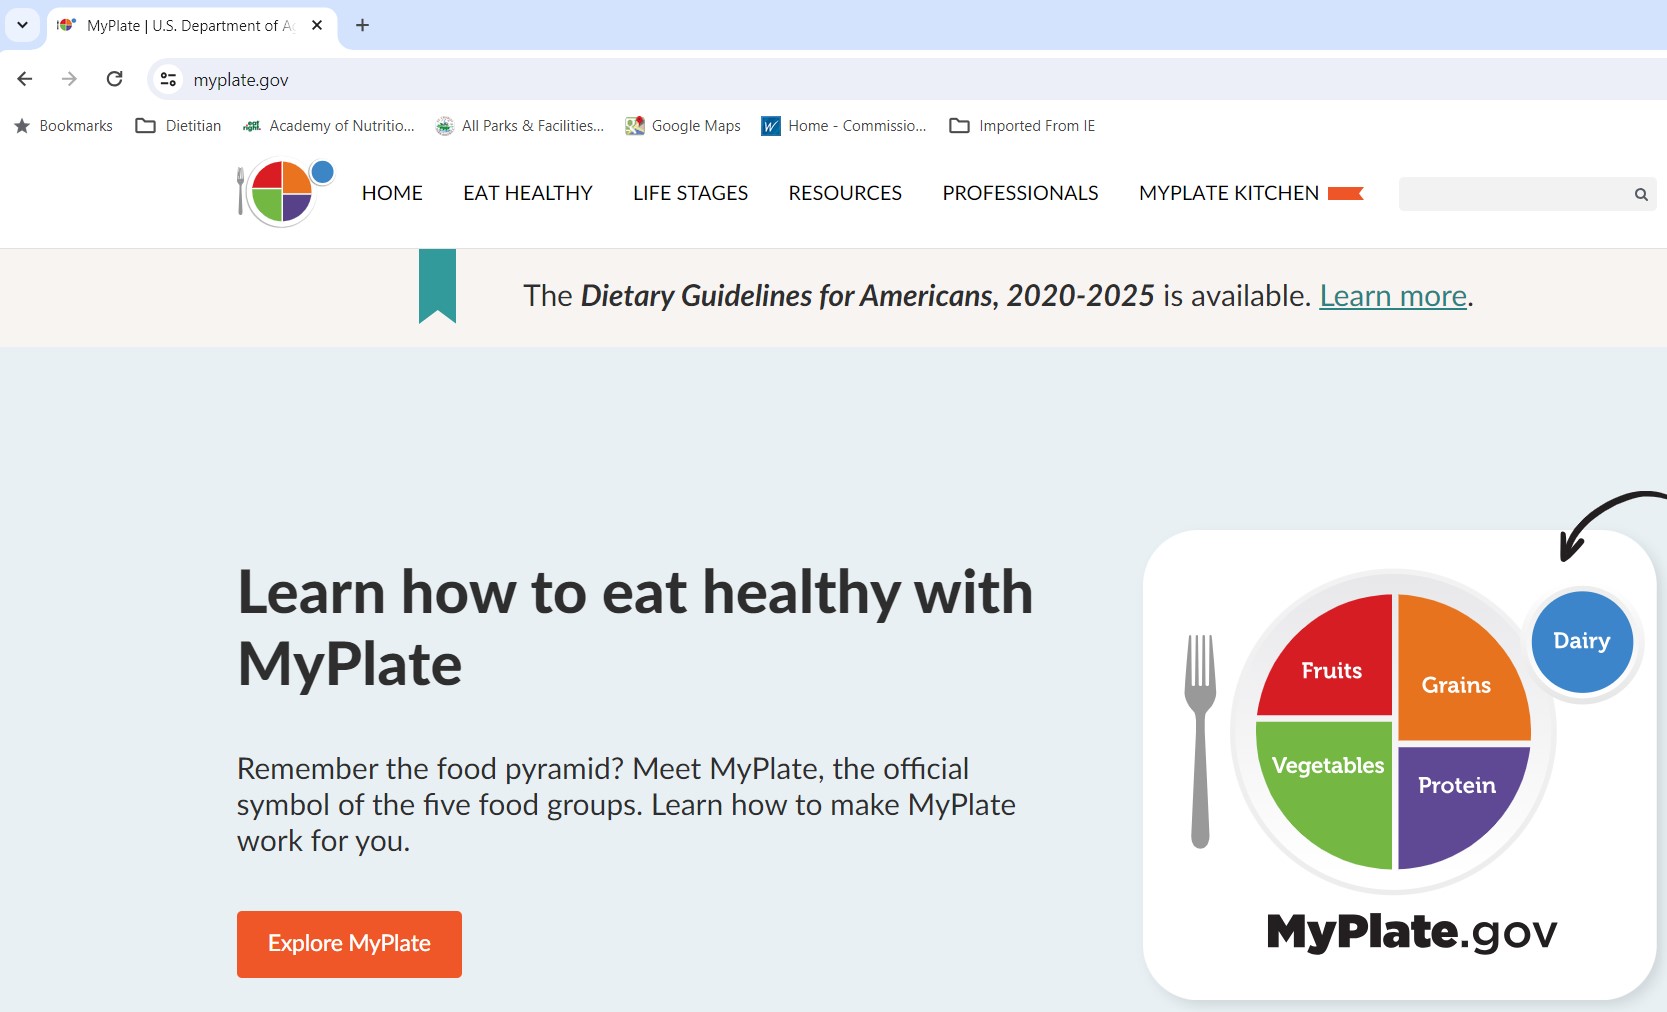The image size is (1667, 1012).
Task: Open a new browser tab
Action: tap(362, 25)
